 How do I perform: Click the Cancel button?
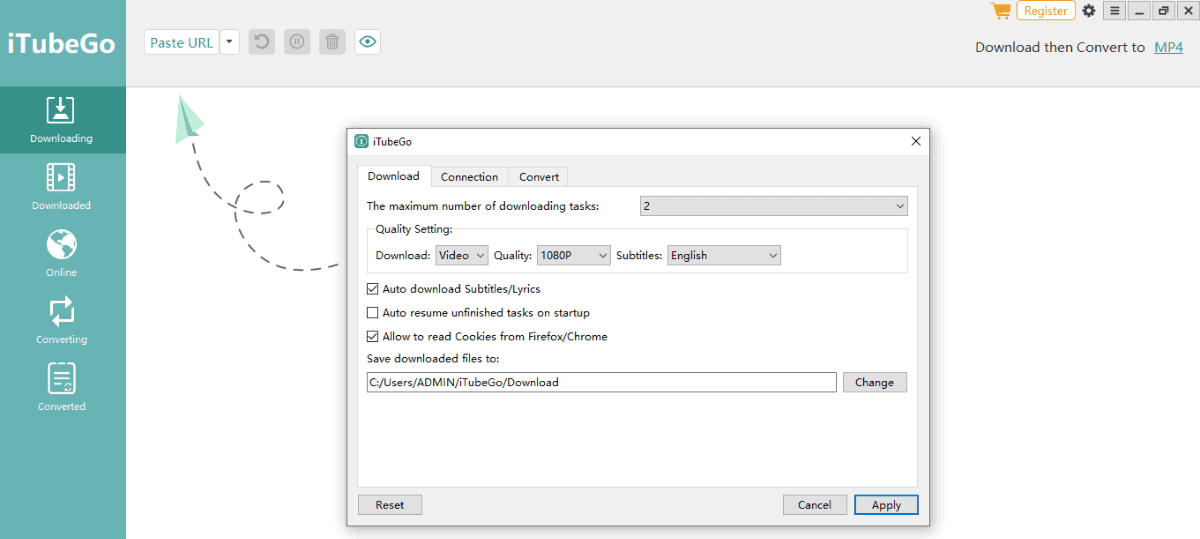815,505
